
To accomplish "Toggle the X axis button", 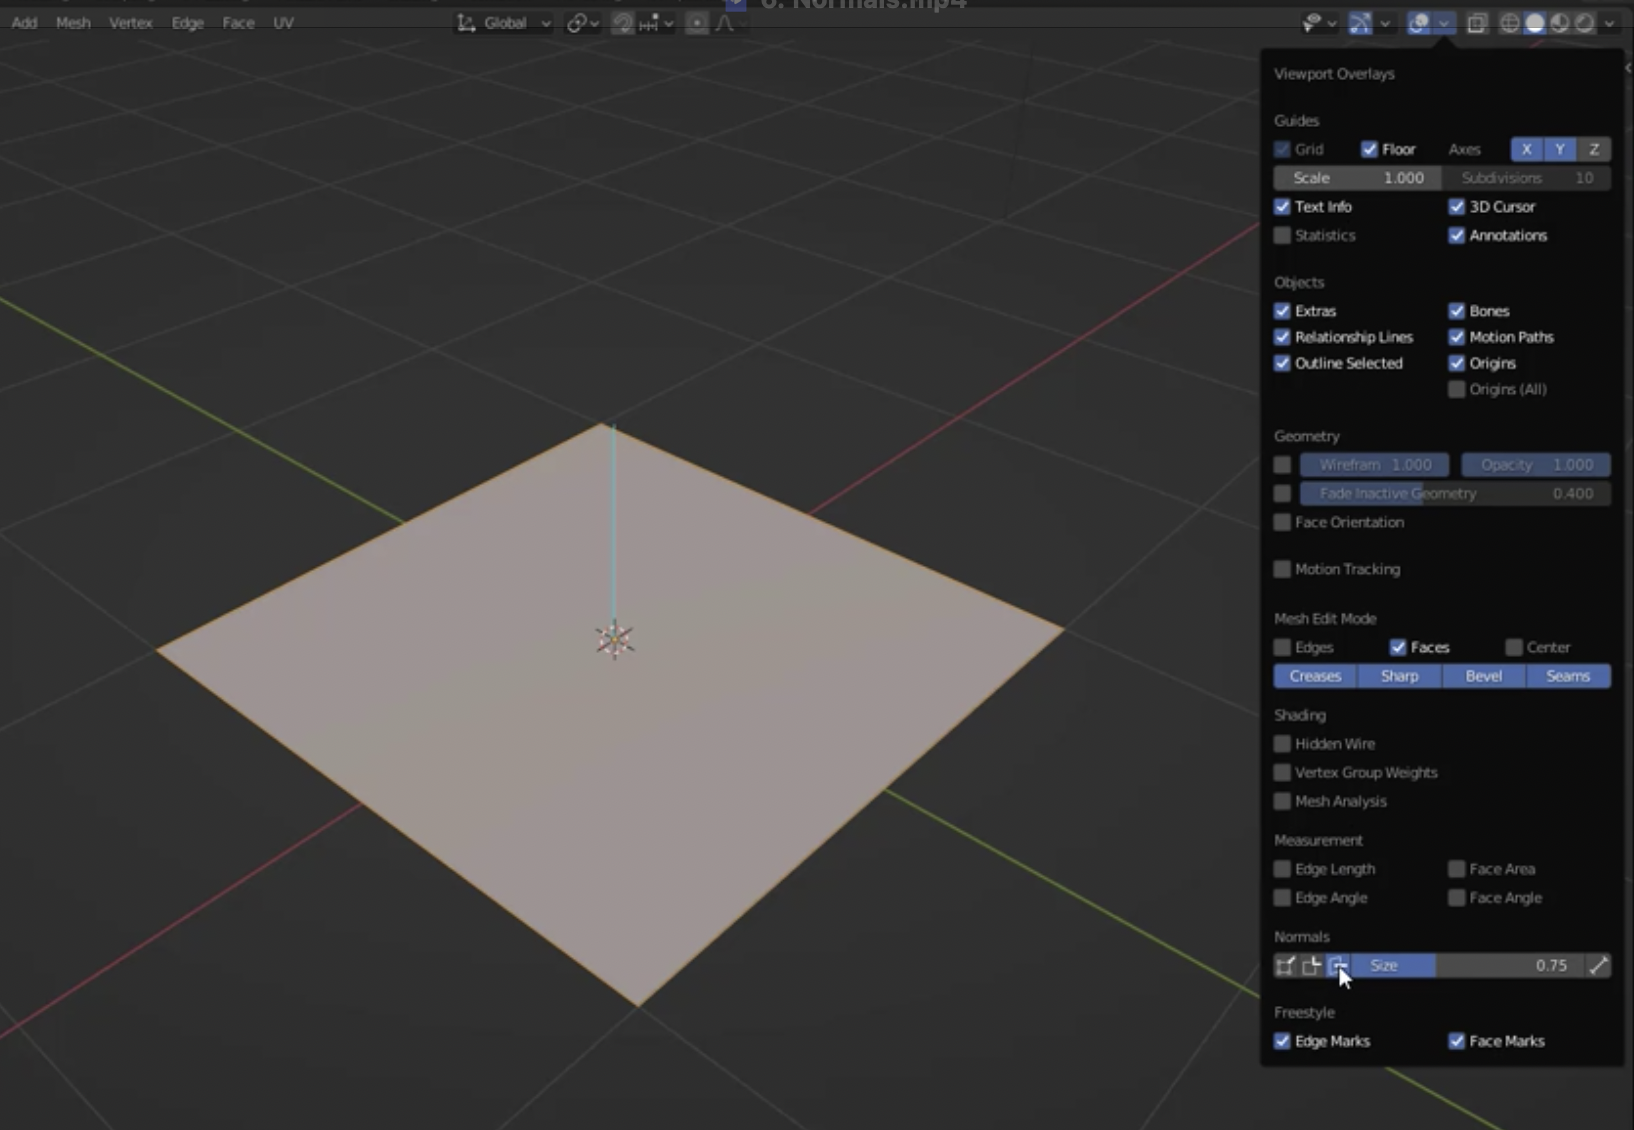I will tap(1527, 149).
